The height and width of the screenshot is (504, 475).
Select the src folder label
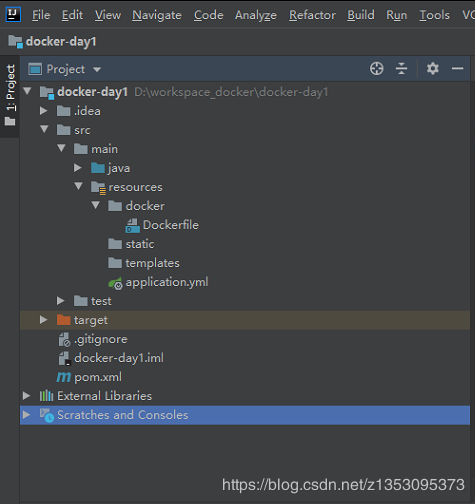point(82,130)
